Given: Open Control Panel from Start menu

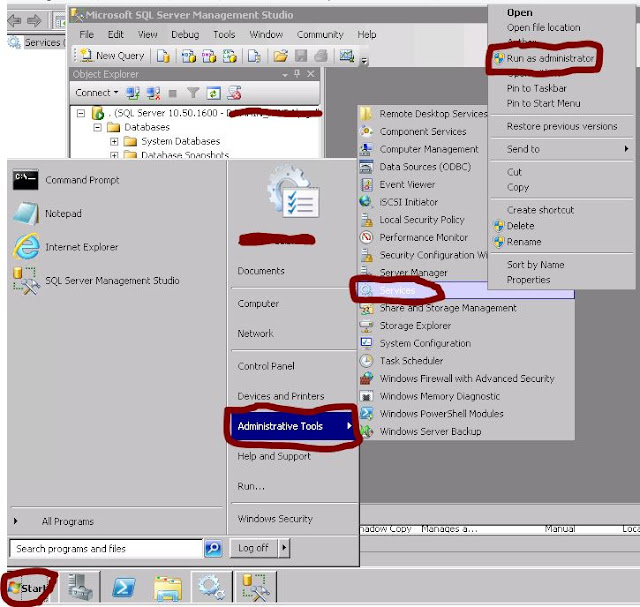Looking at the screenshot, I should [266, 367].
